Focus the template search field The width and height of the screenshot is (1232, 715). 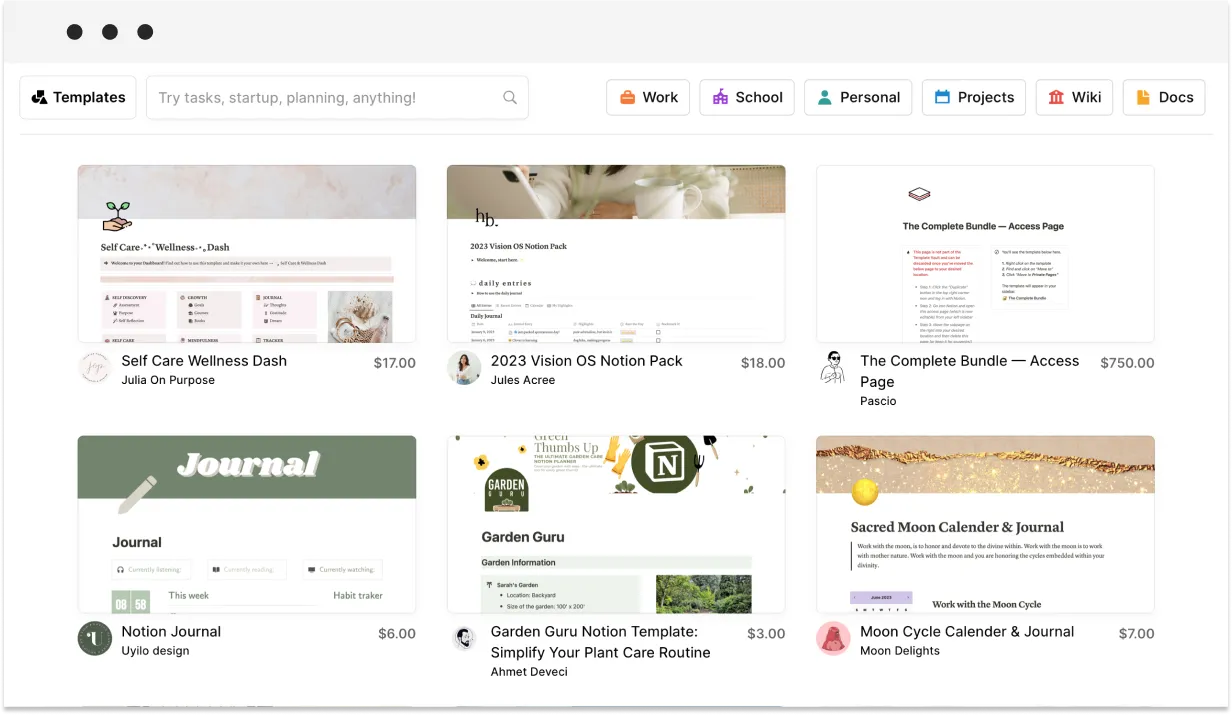[337, 97]
